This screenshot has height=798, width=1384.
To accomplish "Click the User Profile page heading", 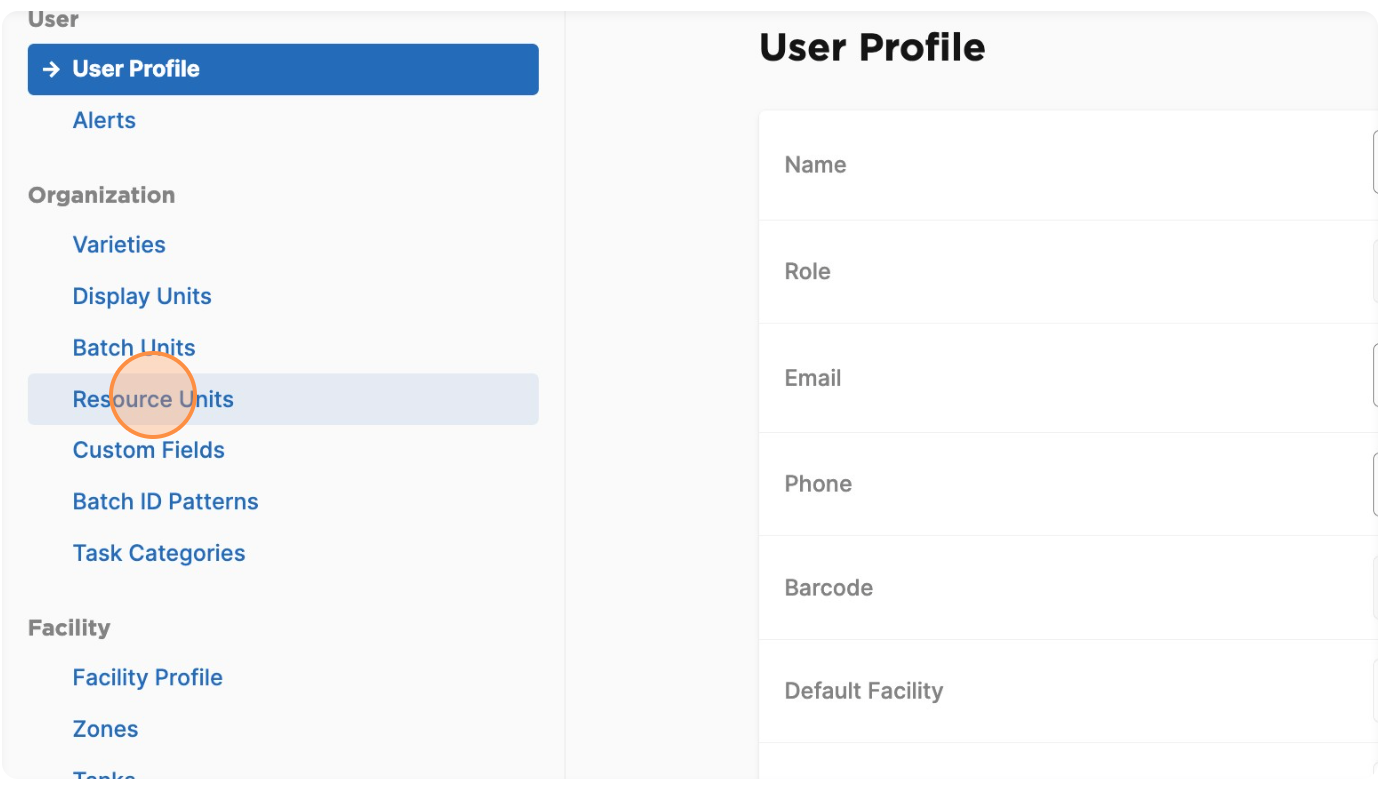I will click(x=872, y=47).
